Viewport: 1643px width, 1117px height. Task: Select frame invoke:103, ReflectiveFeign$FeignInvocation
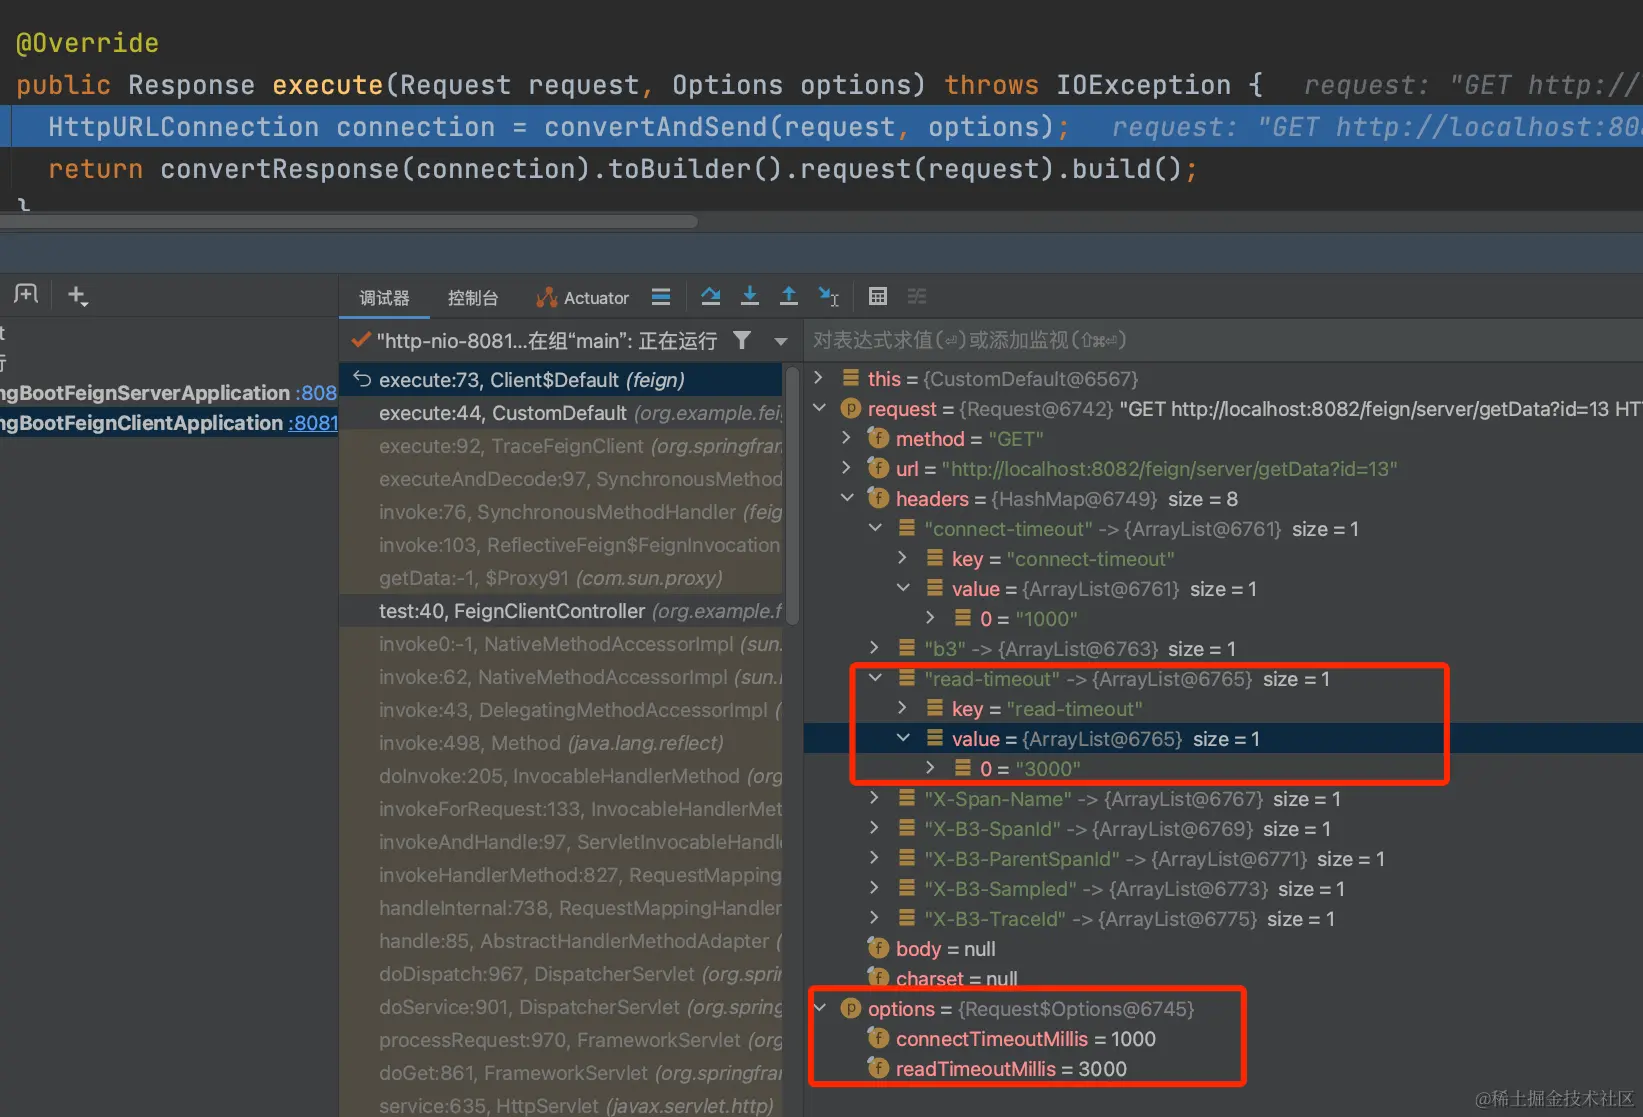(x=562, y=545)
